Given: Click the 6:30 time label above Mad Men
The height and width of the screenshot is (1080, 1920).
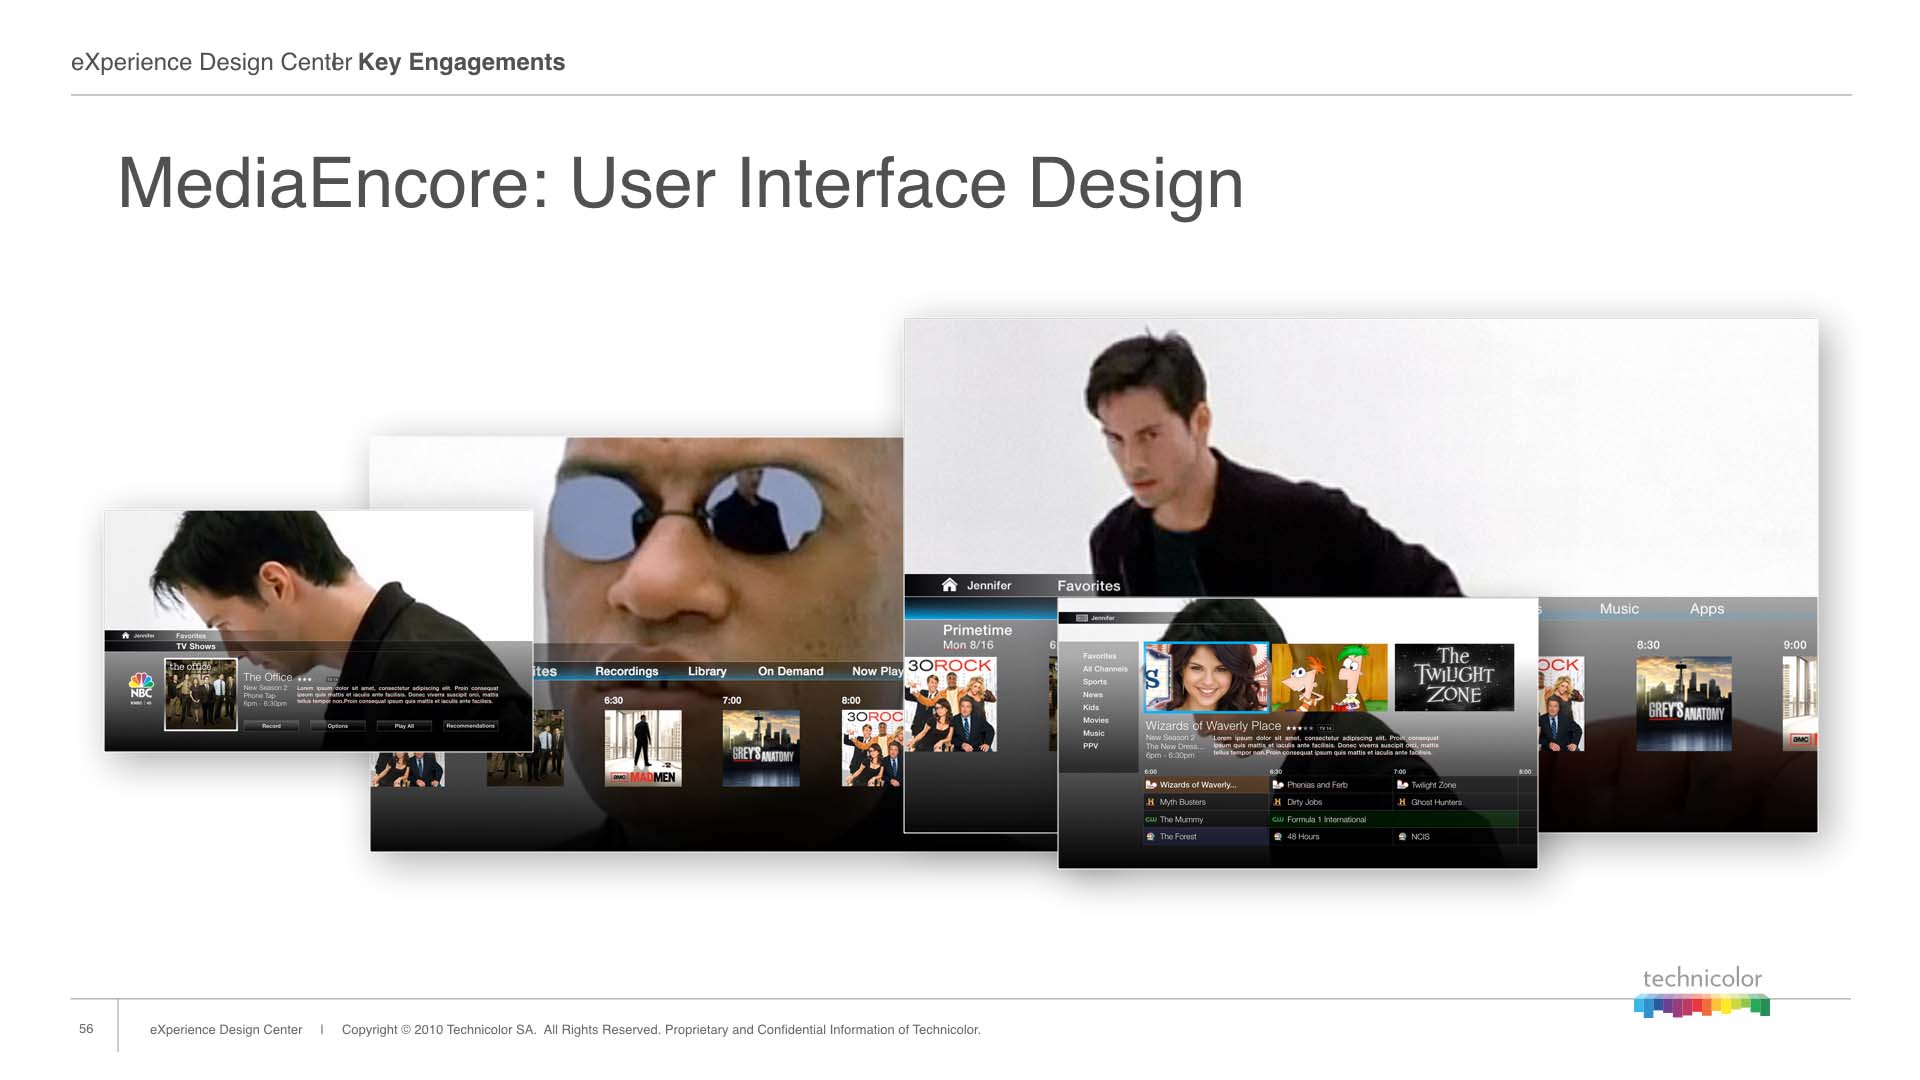Looking at the screenshot, I should tap(613, 700).
